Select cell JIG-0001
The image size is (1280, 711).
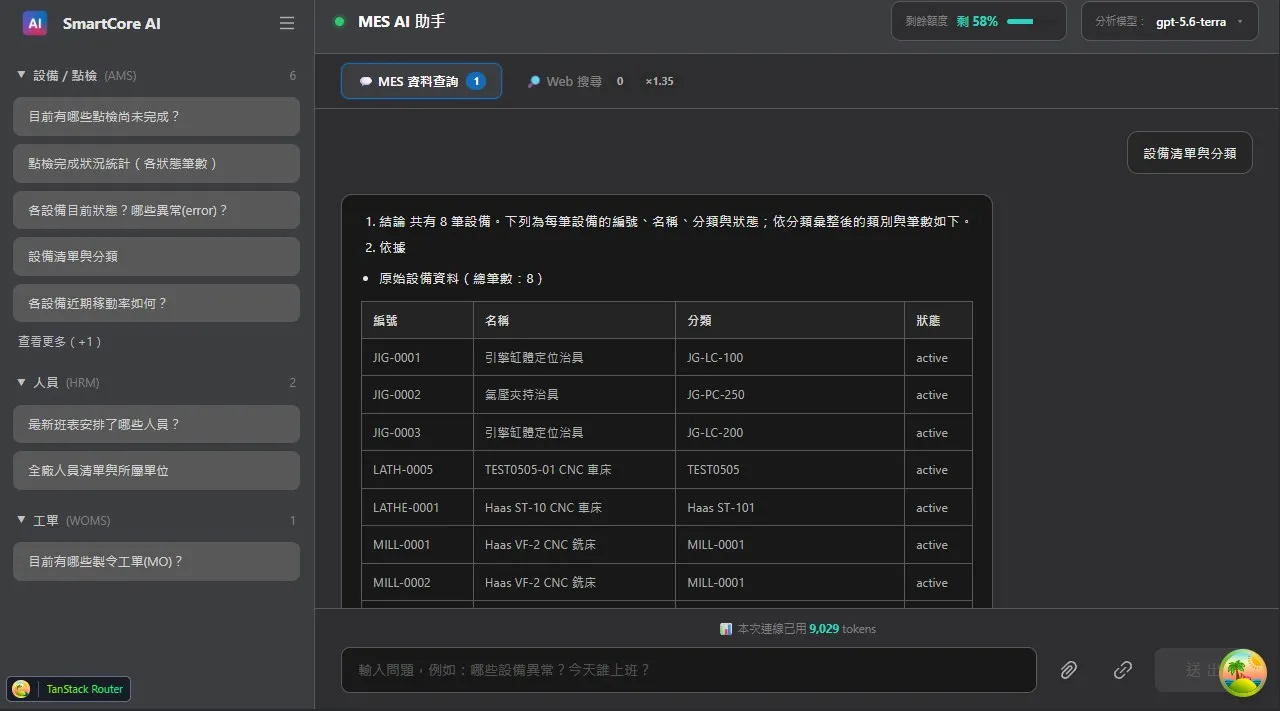(417, 357)
